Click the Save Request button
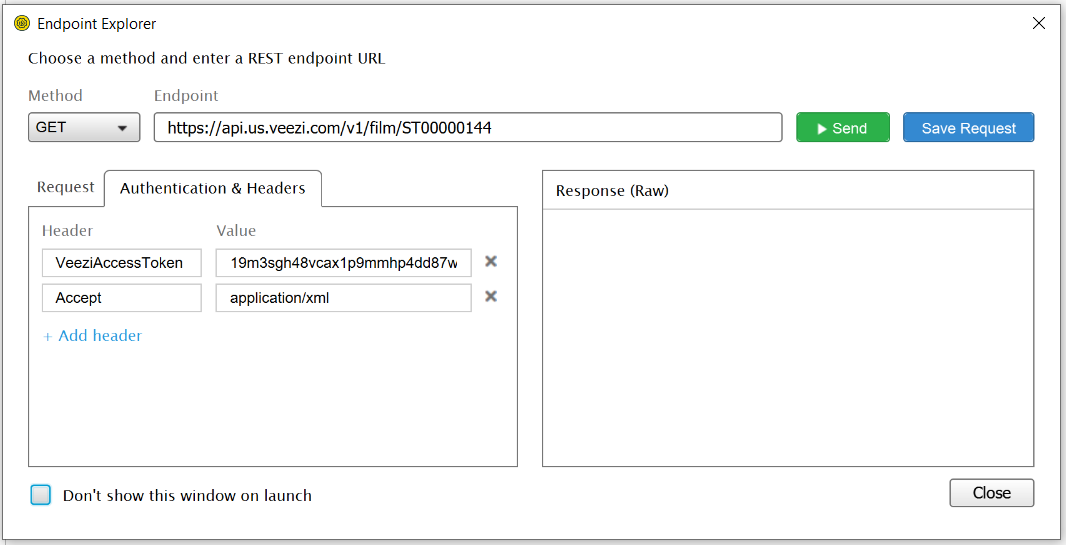This screenshot has width=1066, height=545. pos(968,127)
